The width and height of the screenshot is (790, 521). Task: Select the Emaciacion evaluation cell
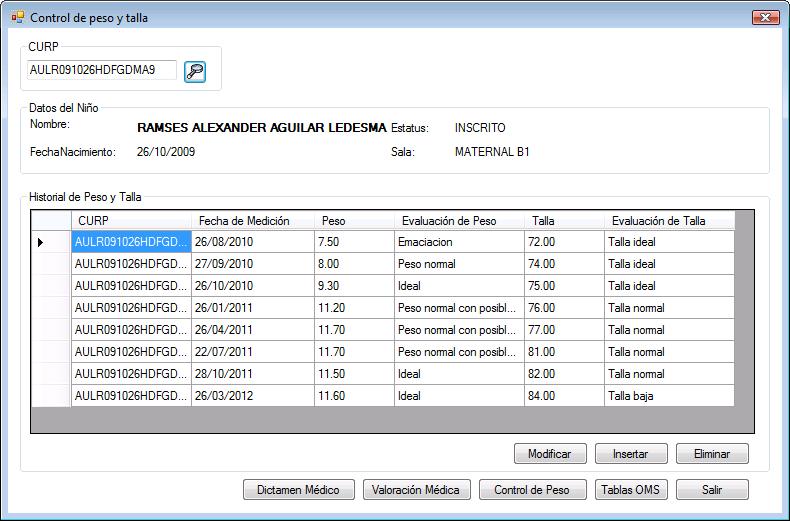tap(459, 242)
